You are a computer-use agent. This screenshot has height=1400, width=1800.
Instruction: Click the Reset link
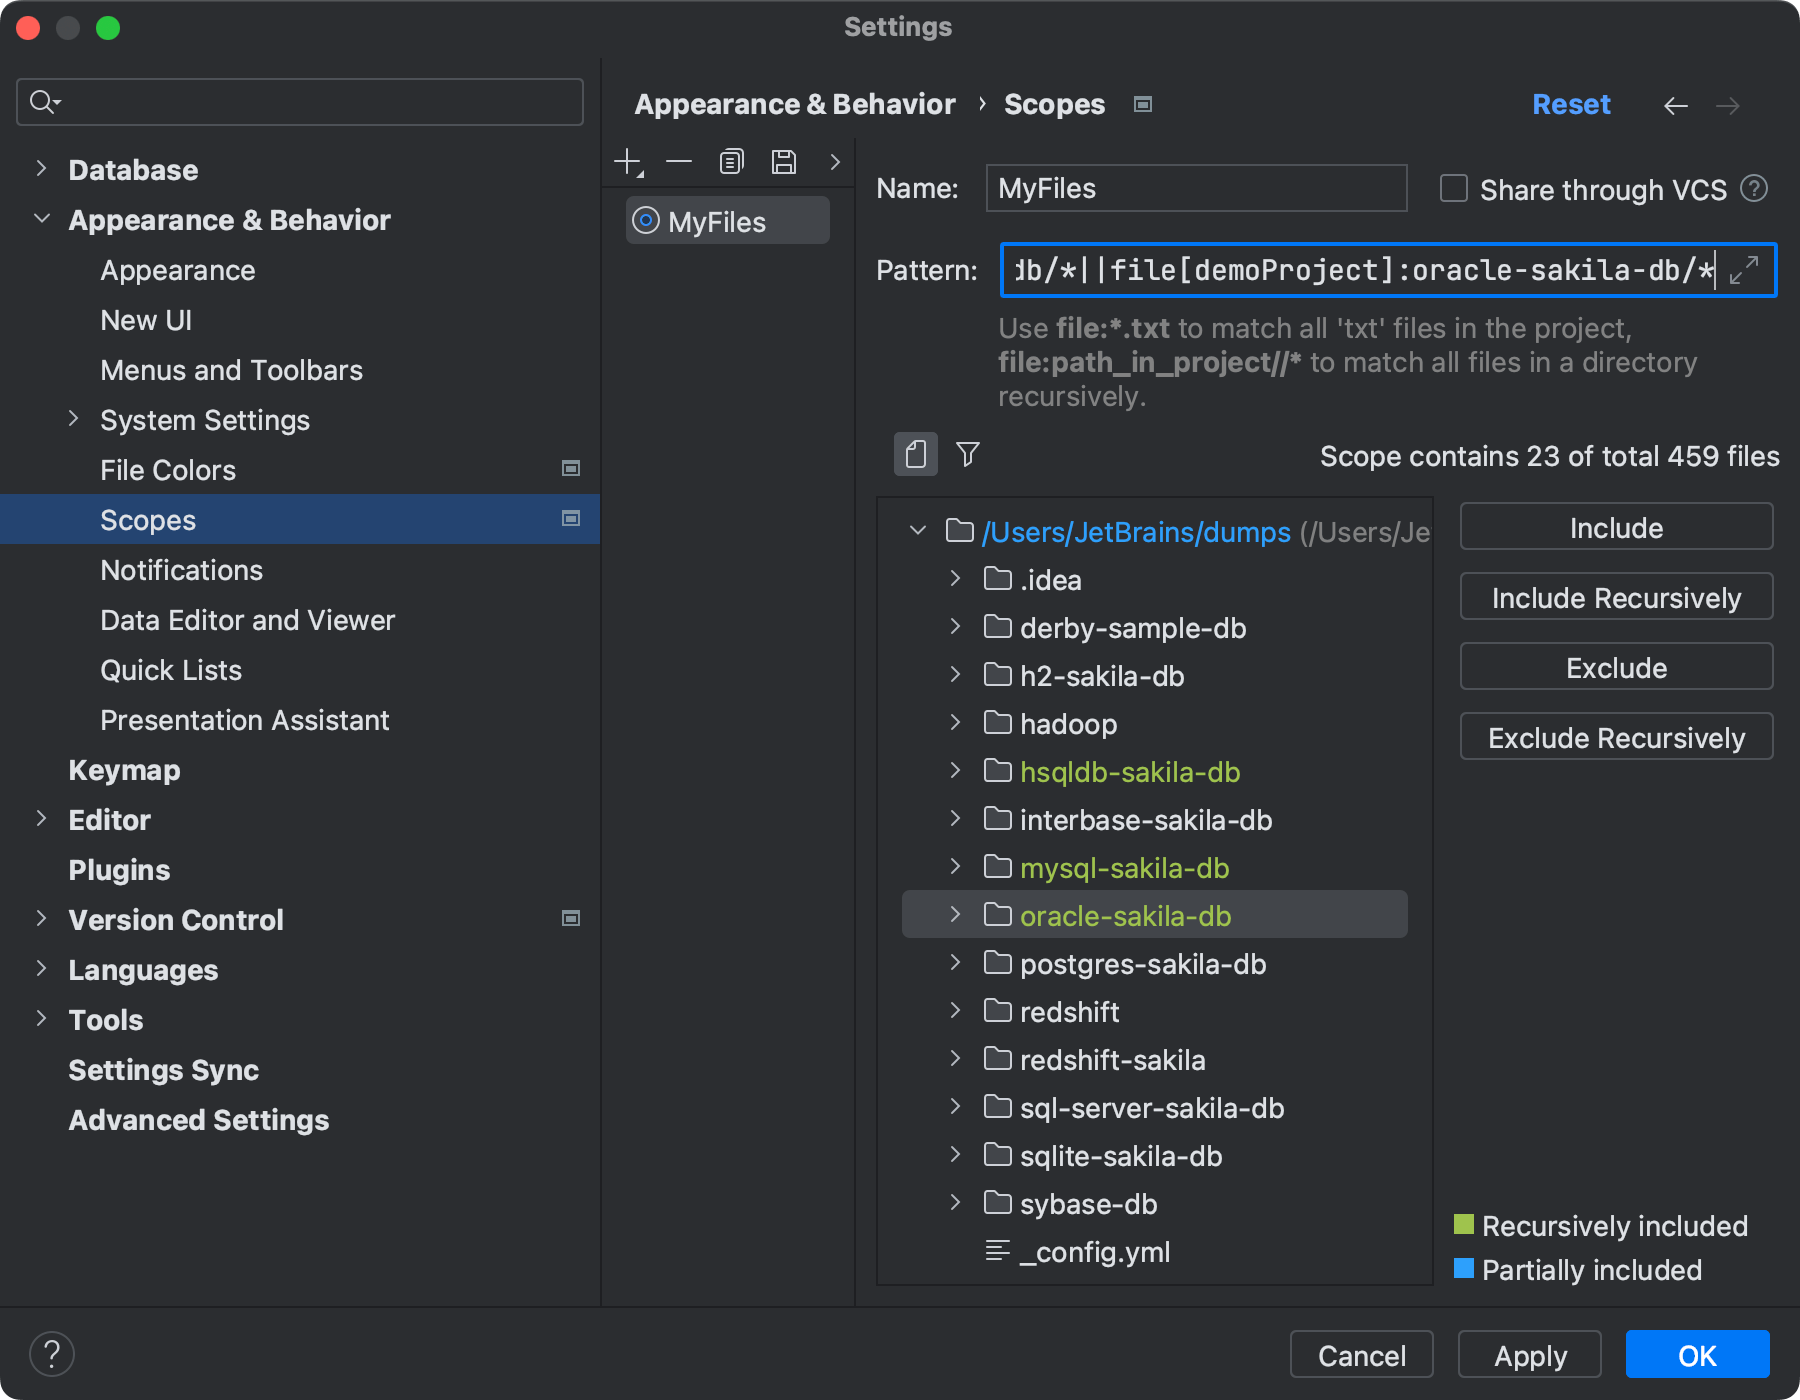[1570, 104]
